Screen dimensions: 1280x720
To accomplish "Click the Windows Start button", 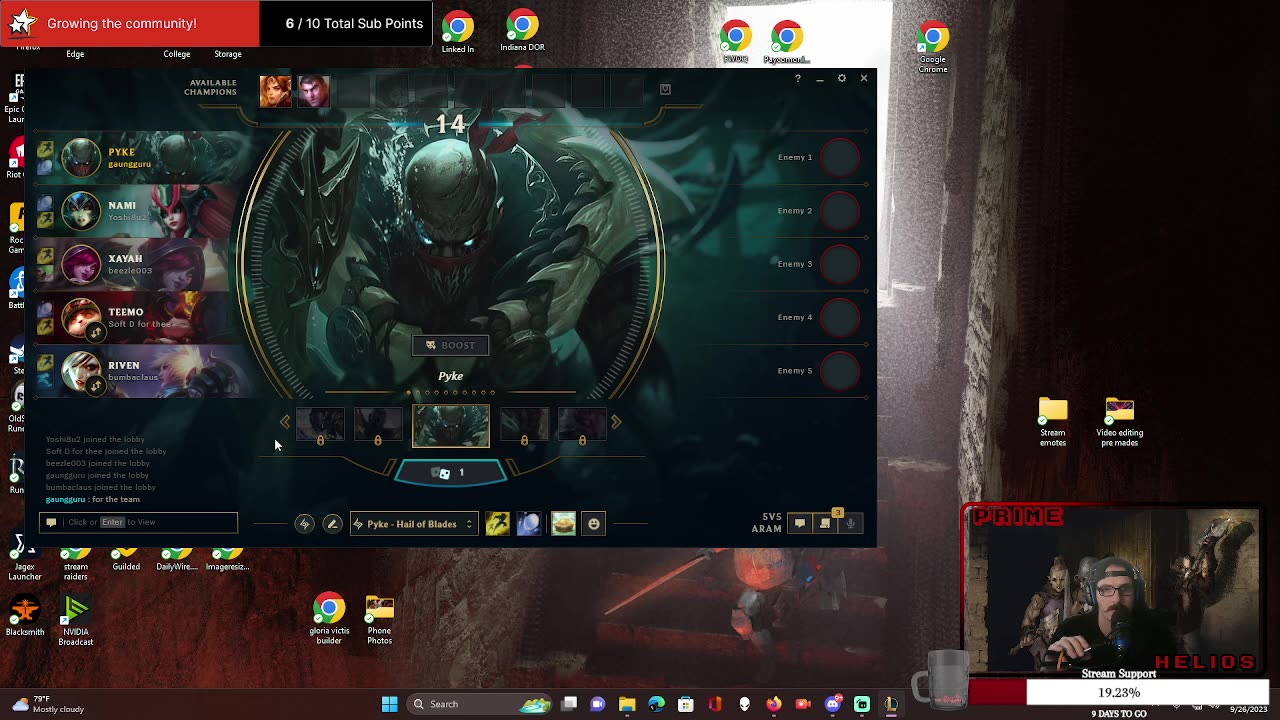I will point(390,704).
